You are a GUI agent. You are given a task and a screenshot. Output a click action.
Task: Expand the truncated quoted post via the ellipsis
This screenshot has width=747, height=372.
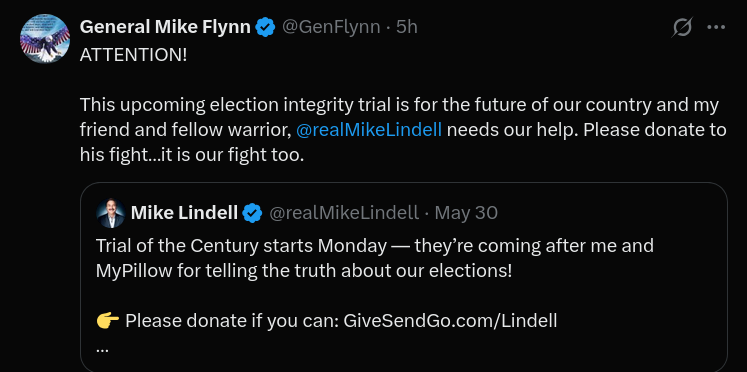102,349
